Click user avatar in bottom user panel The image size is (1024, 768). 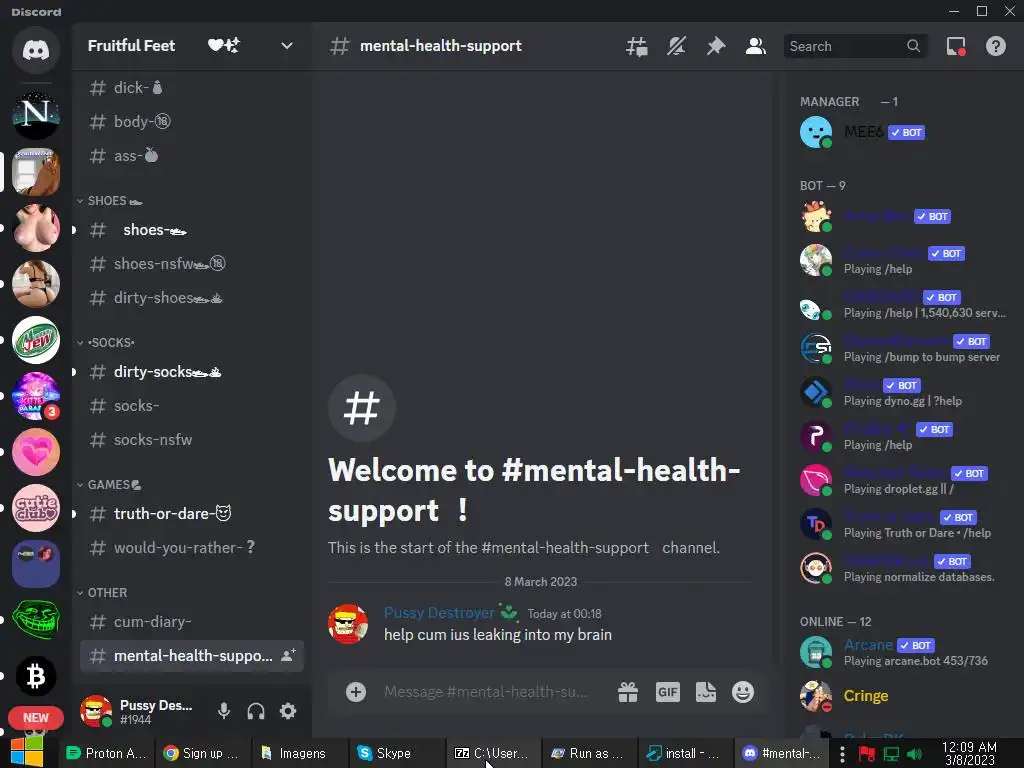(95, 711)
